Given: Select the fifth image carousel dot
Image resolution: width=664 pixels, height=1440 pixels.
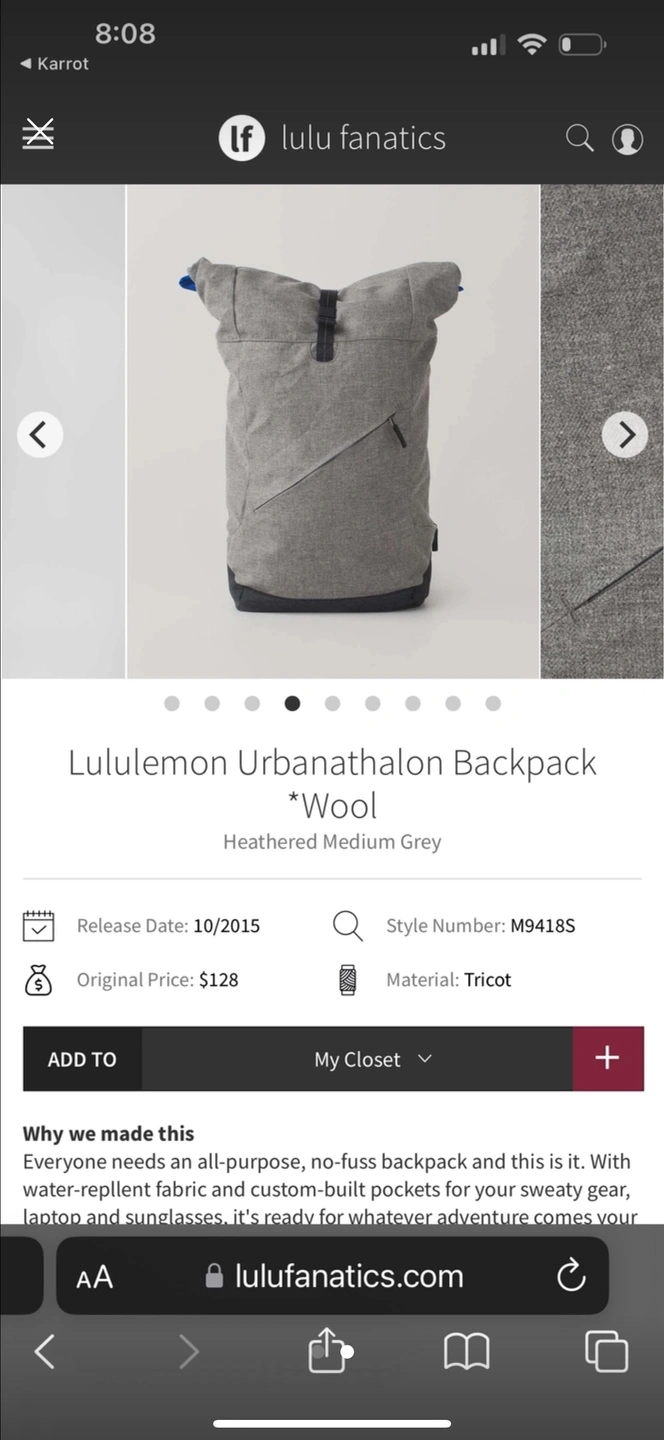Looking at the screenshot, I should point(332,704).
